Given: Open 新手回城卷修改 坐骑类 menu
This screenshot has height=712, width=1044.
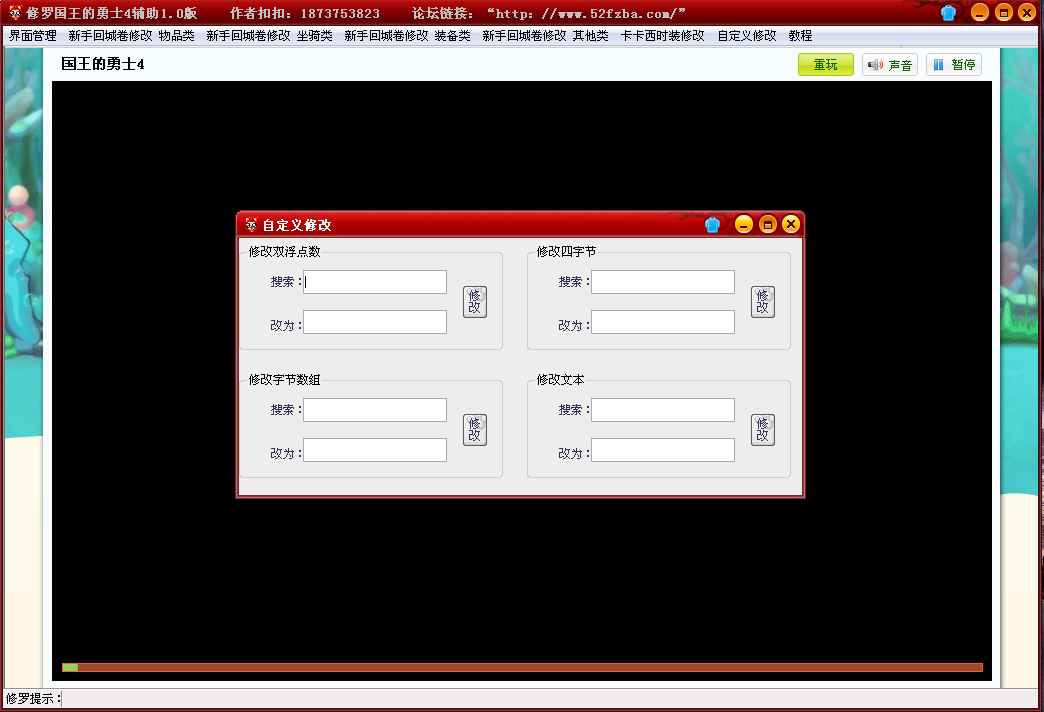Looking at the screenshot, I should [269, 36].
